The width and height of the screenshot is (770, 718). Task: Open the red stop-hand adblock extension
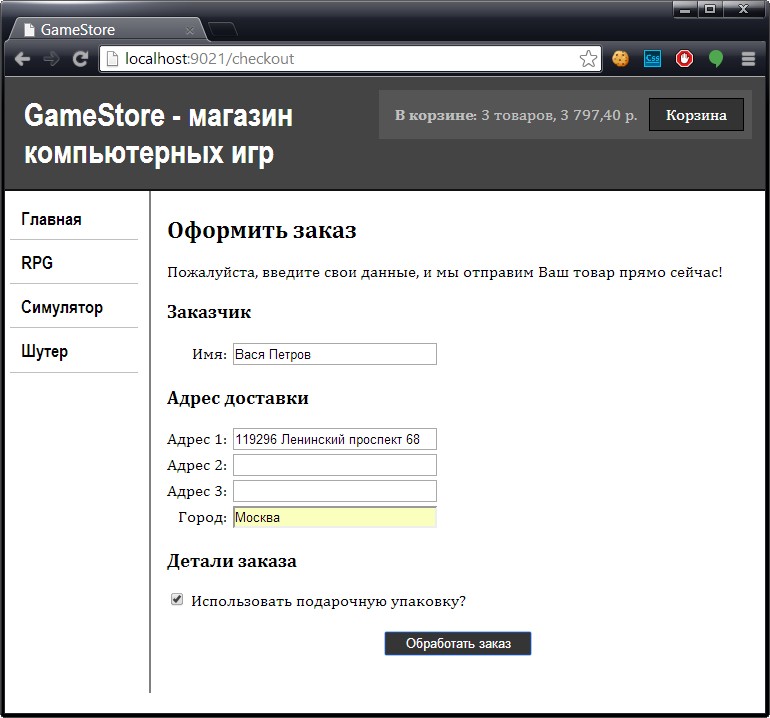[684, 59]
